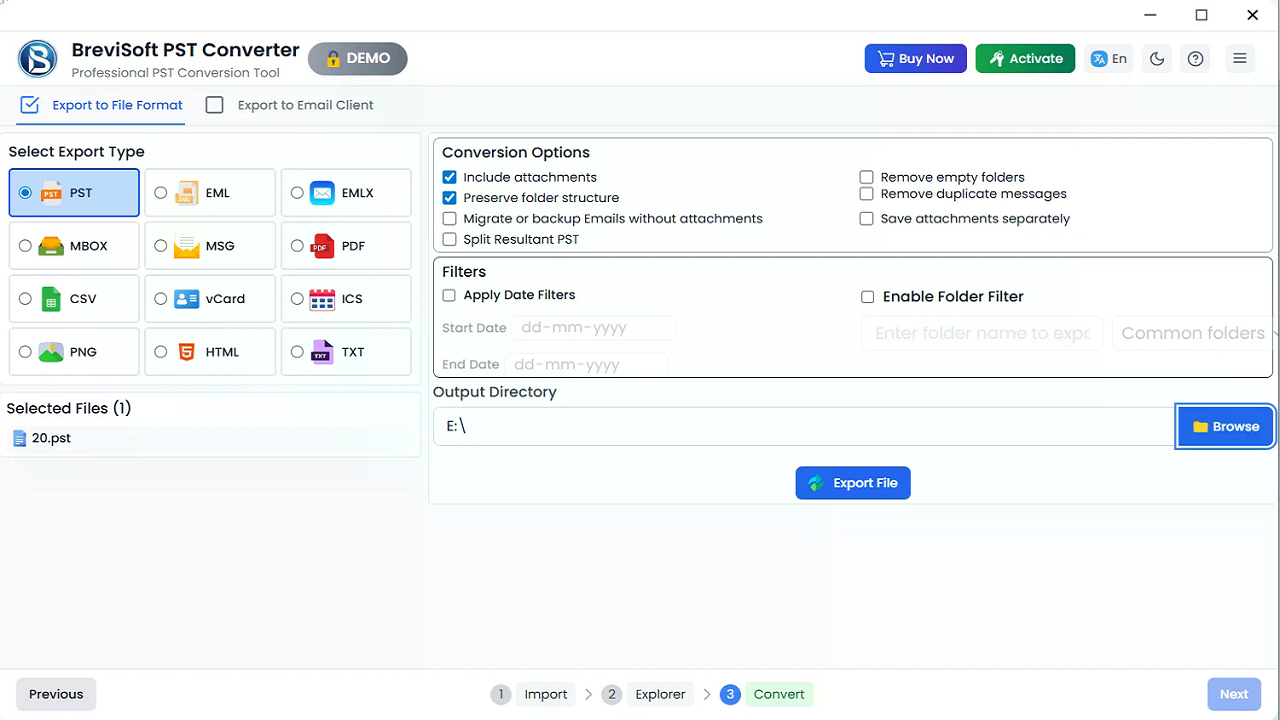Click the folder name input field
The height and width of the screenshot is (720, 1280).
tap(982, 333)
